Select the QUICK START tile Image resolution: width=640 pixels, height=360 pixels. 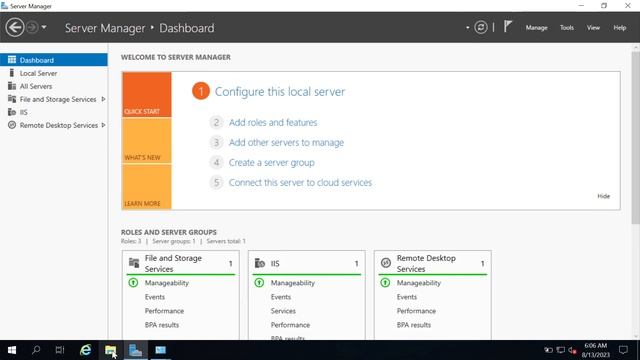(x=147, y=95)
